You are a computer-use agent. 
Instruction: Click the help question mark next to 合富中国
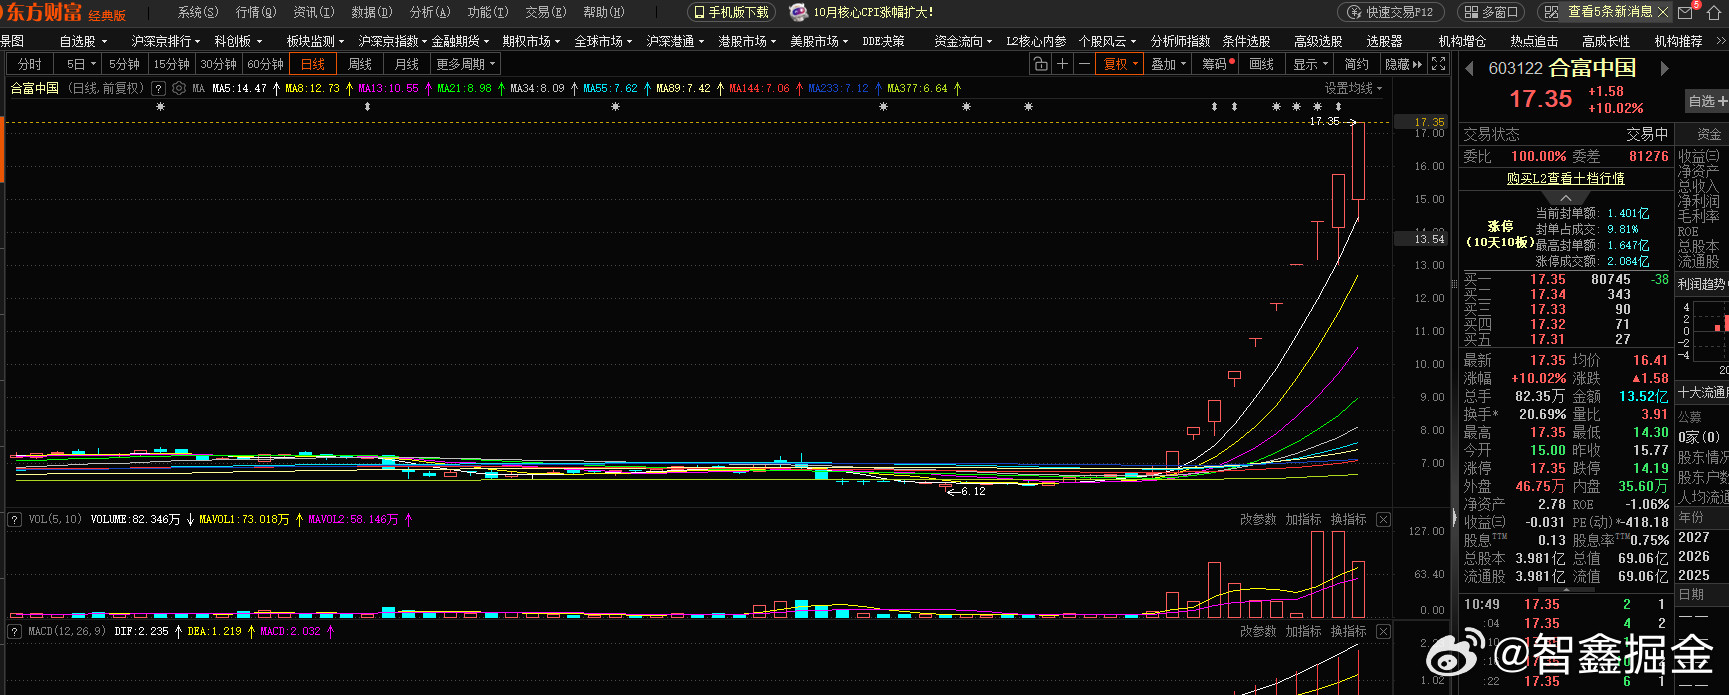(158, 88)
